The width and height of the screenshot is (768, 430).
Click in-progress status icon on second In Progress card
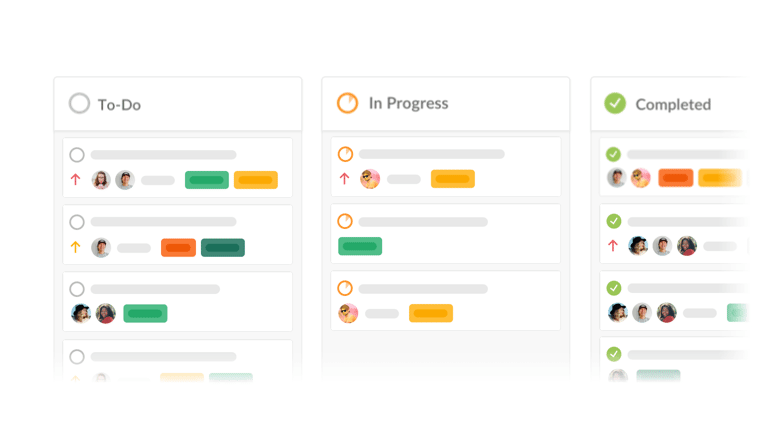pos(345,221)
